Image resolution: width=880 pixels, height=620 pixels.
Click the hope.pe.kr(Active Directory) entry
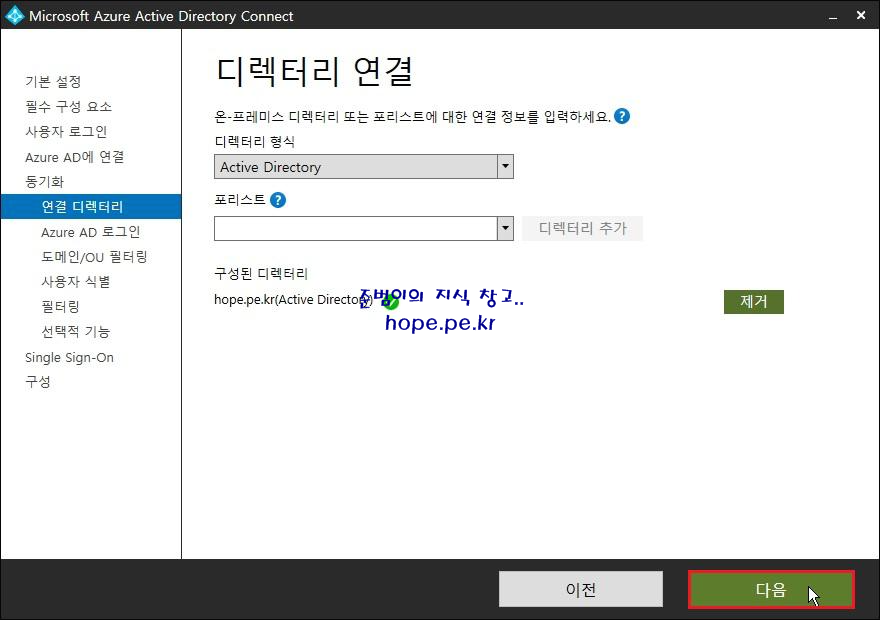(x=293, y=300)
